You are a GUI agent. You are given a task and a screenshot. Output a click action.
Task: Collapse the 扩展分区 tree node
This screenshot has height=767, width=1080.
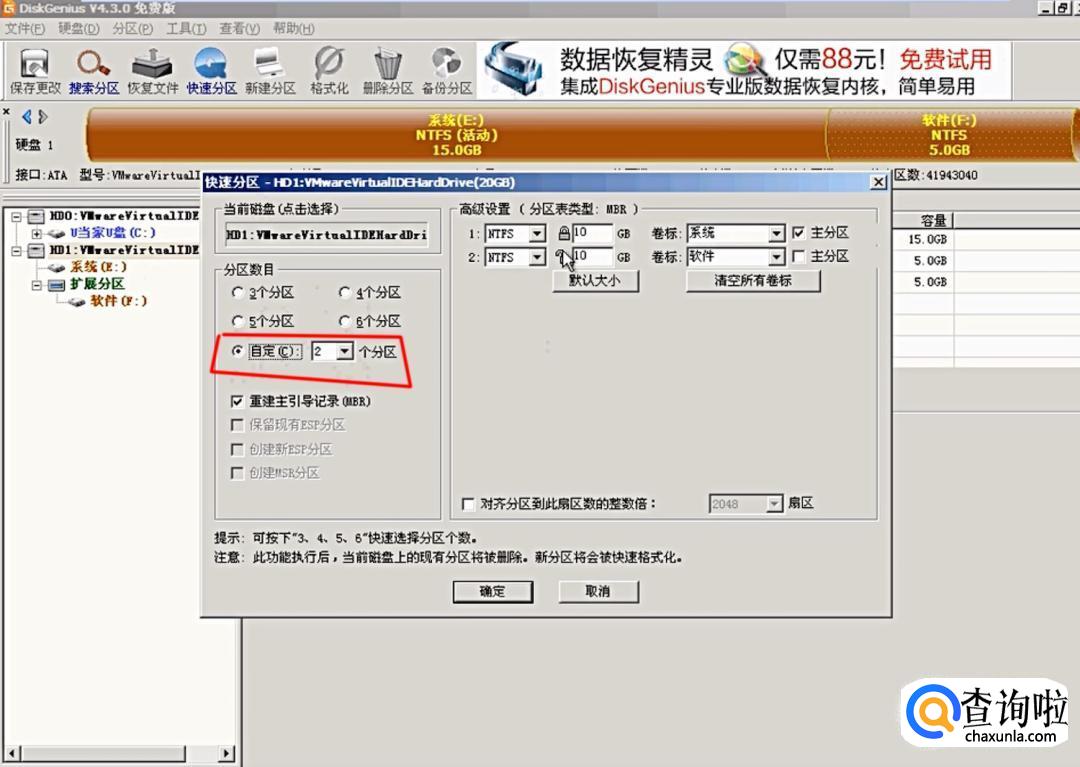pyautogui.click(x=36, y=284)
